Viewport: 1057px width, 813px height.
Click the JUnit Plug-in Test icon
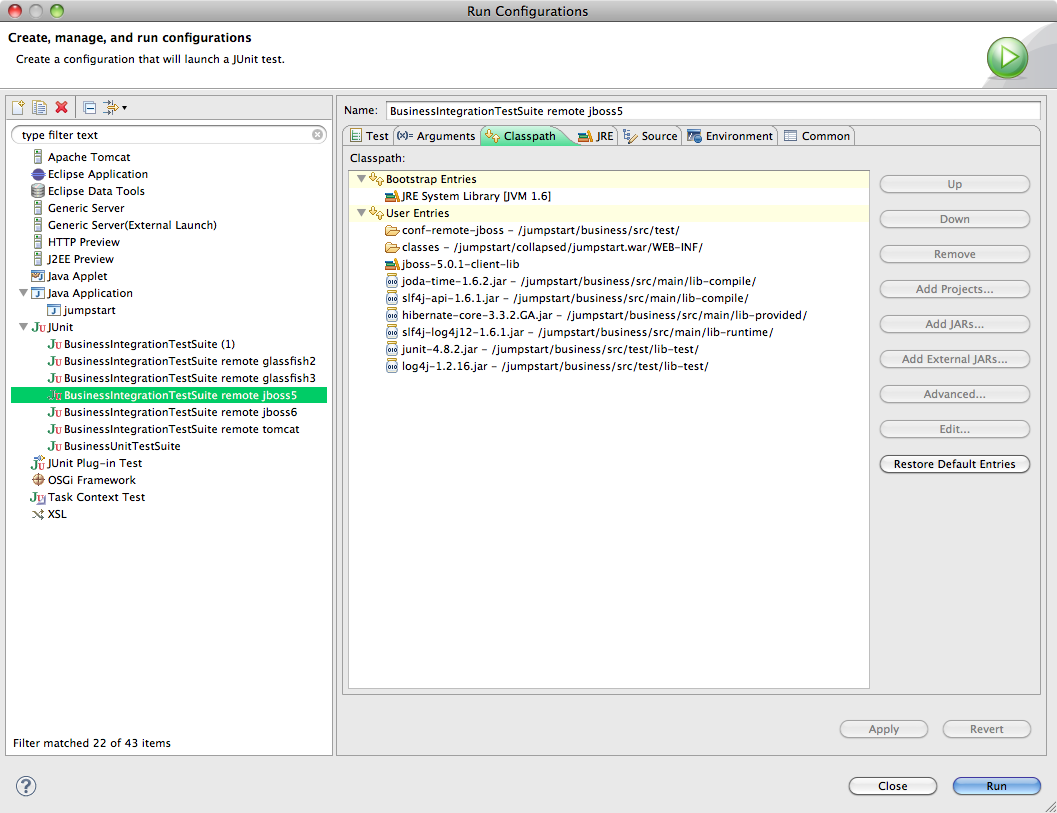(38, 463)
